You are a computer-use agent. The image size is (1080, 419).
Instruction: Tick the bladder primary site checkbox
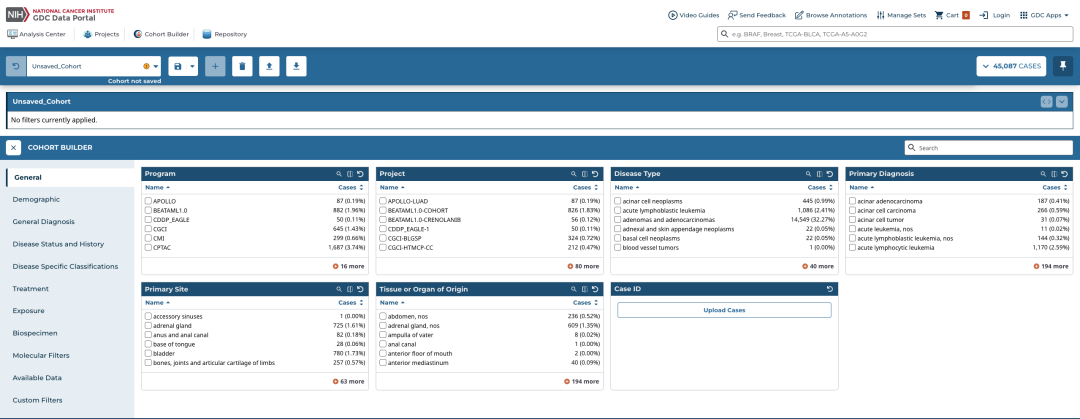point(148,353)
